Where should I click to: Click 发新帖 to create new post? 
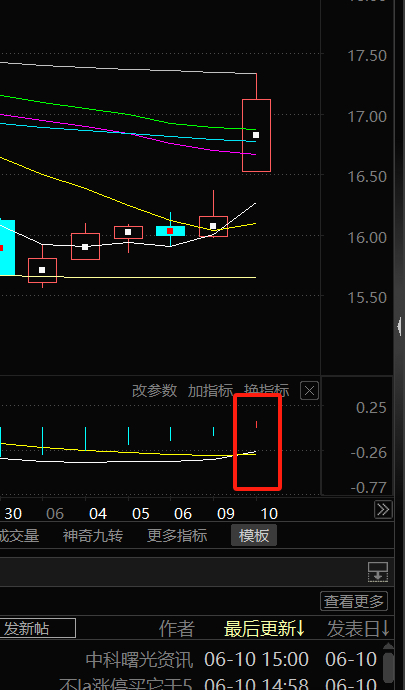pyautogui.click(x=37, y=628)
